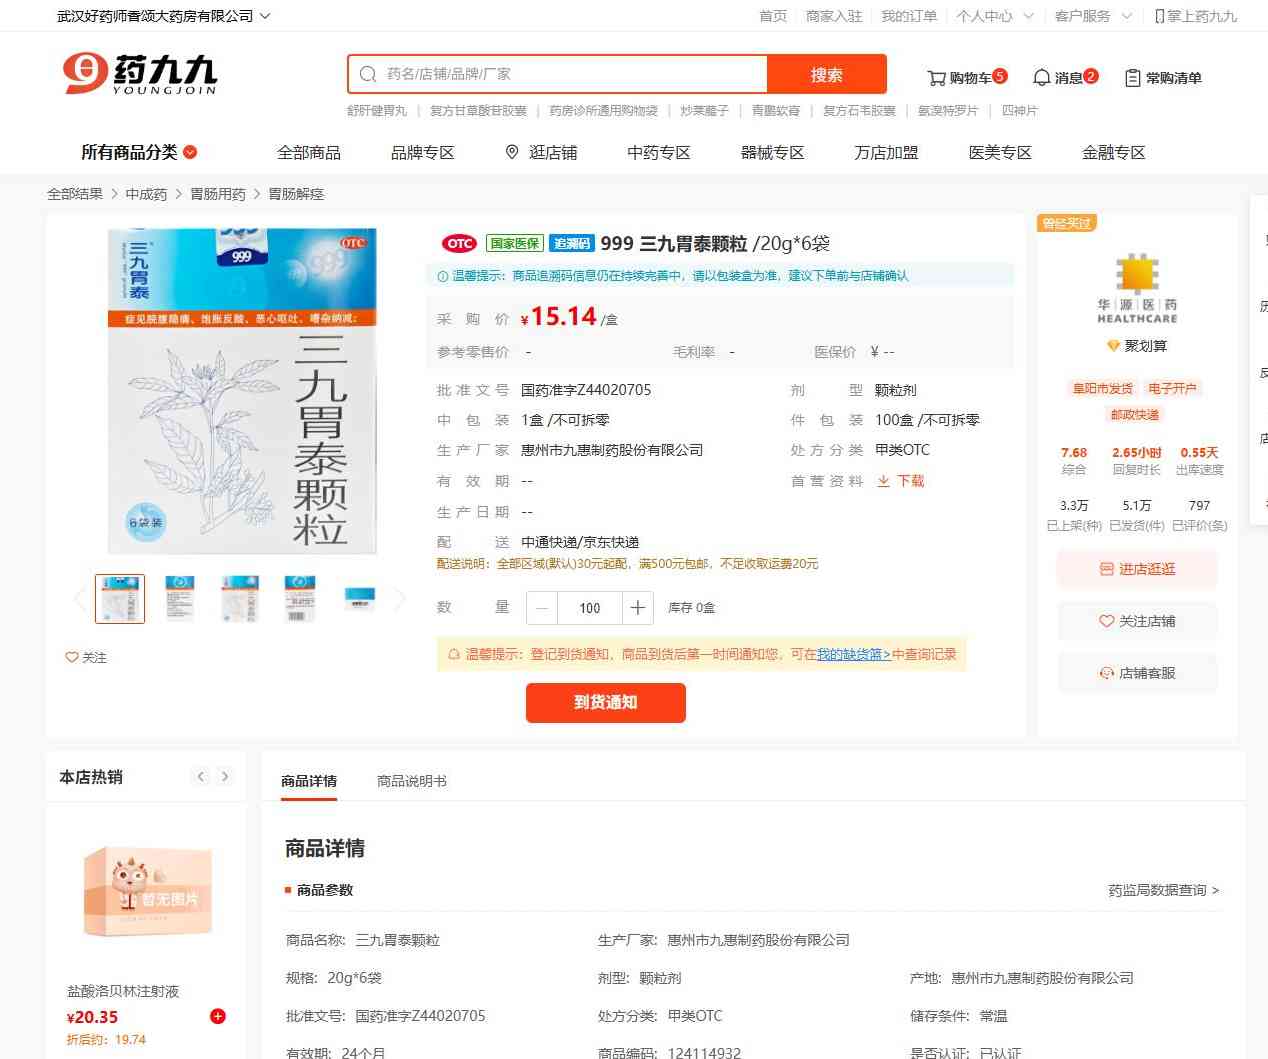Image resolution: width=1268 pixels, height=1059 pixels.
Task: Click the minus button to decrease quantity
Action: click(542, 607)
